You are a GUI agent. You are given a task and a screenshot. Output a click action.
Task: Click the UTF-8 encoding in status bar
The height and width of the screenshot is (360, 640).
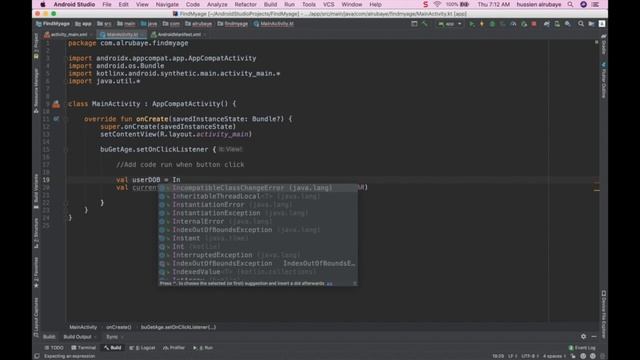pyautogui.click(x=530, y=356)
